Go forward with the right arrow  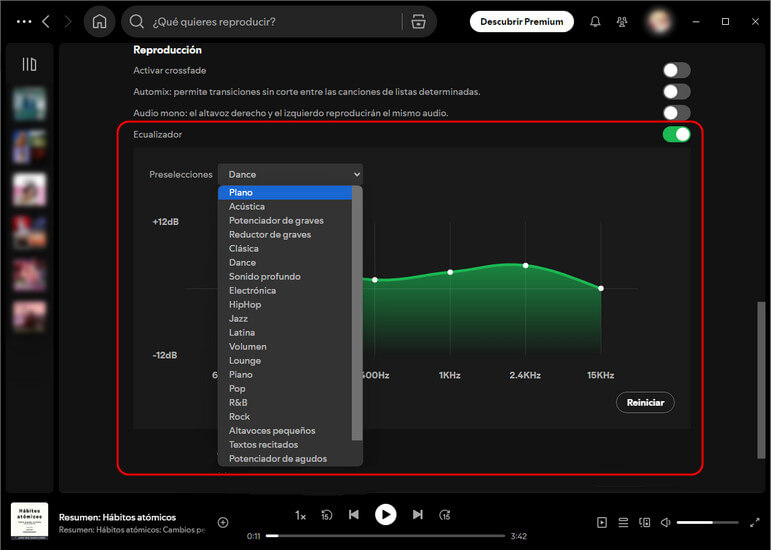click(68, 22)
